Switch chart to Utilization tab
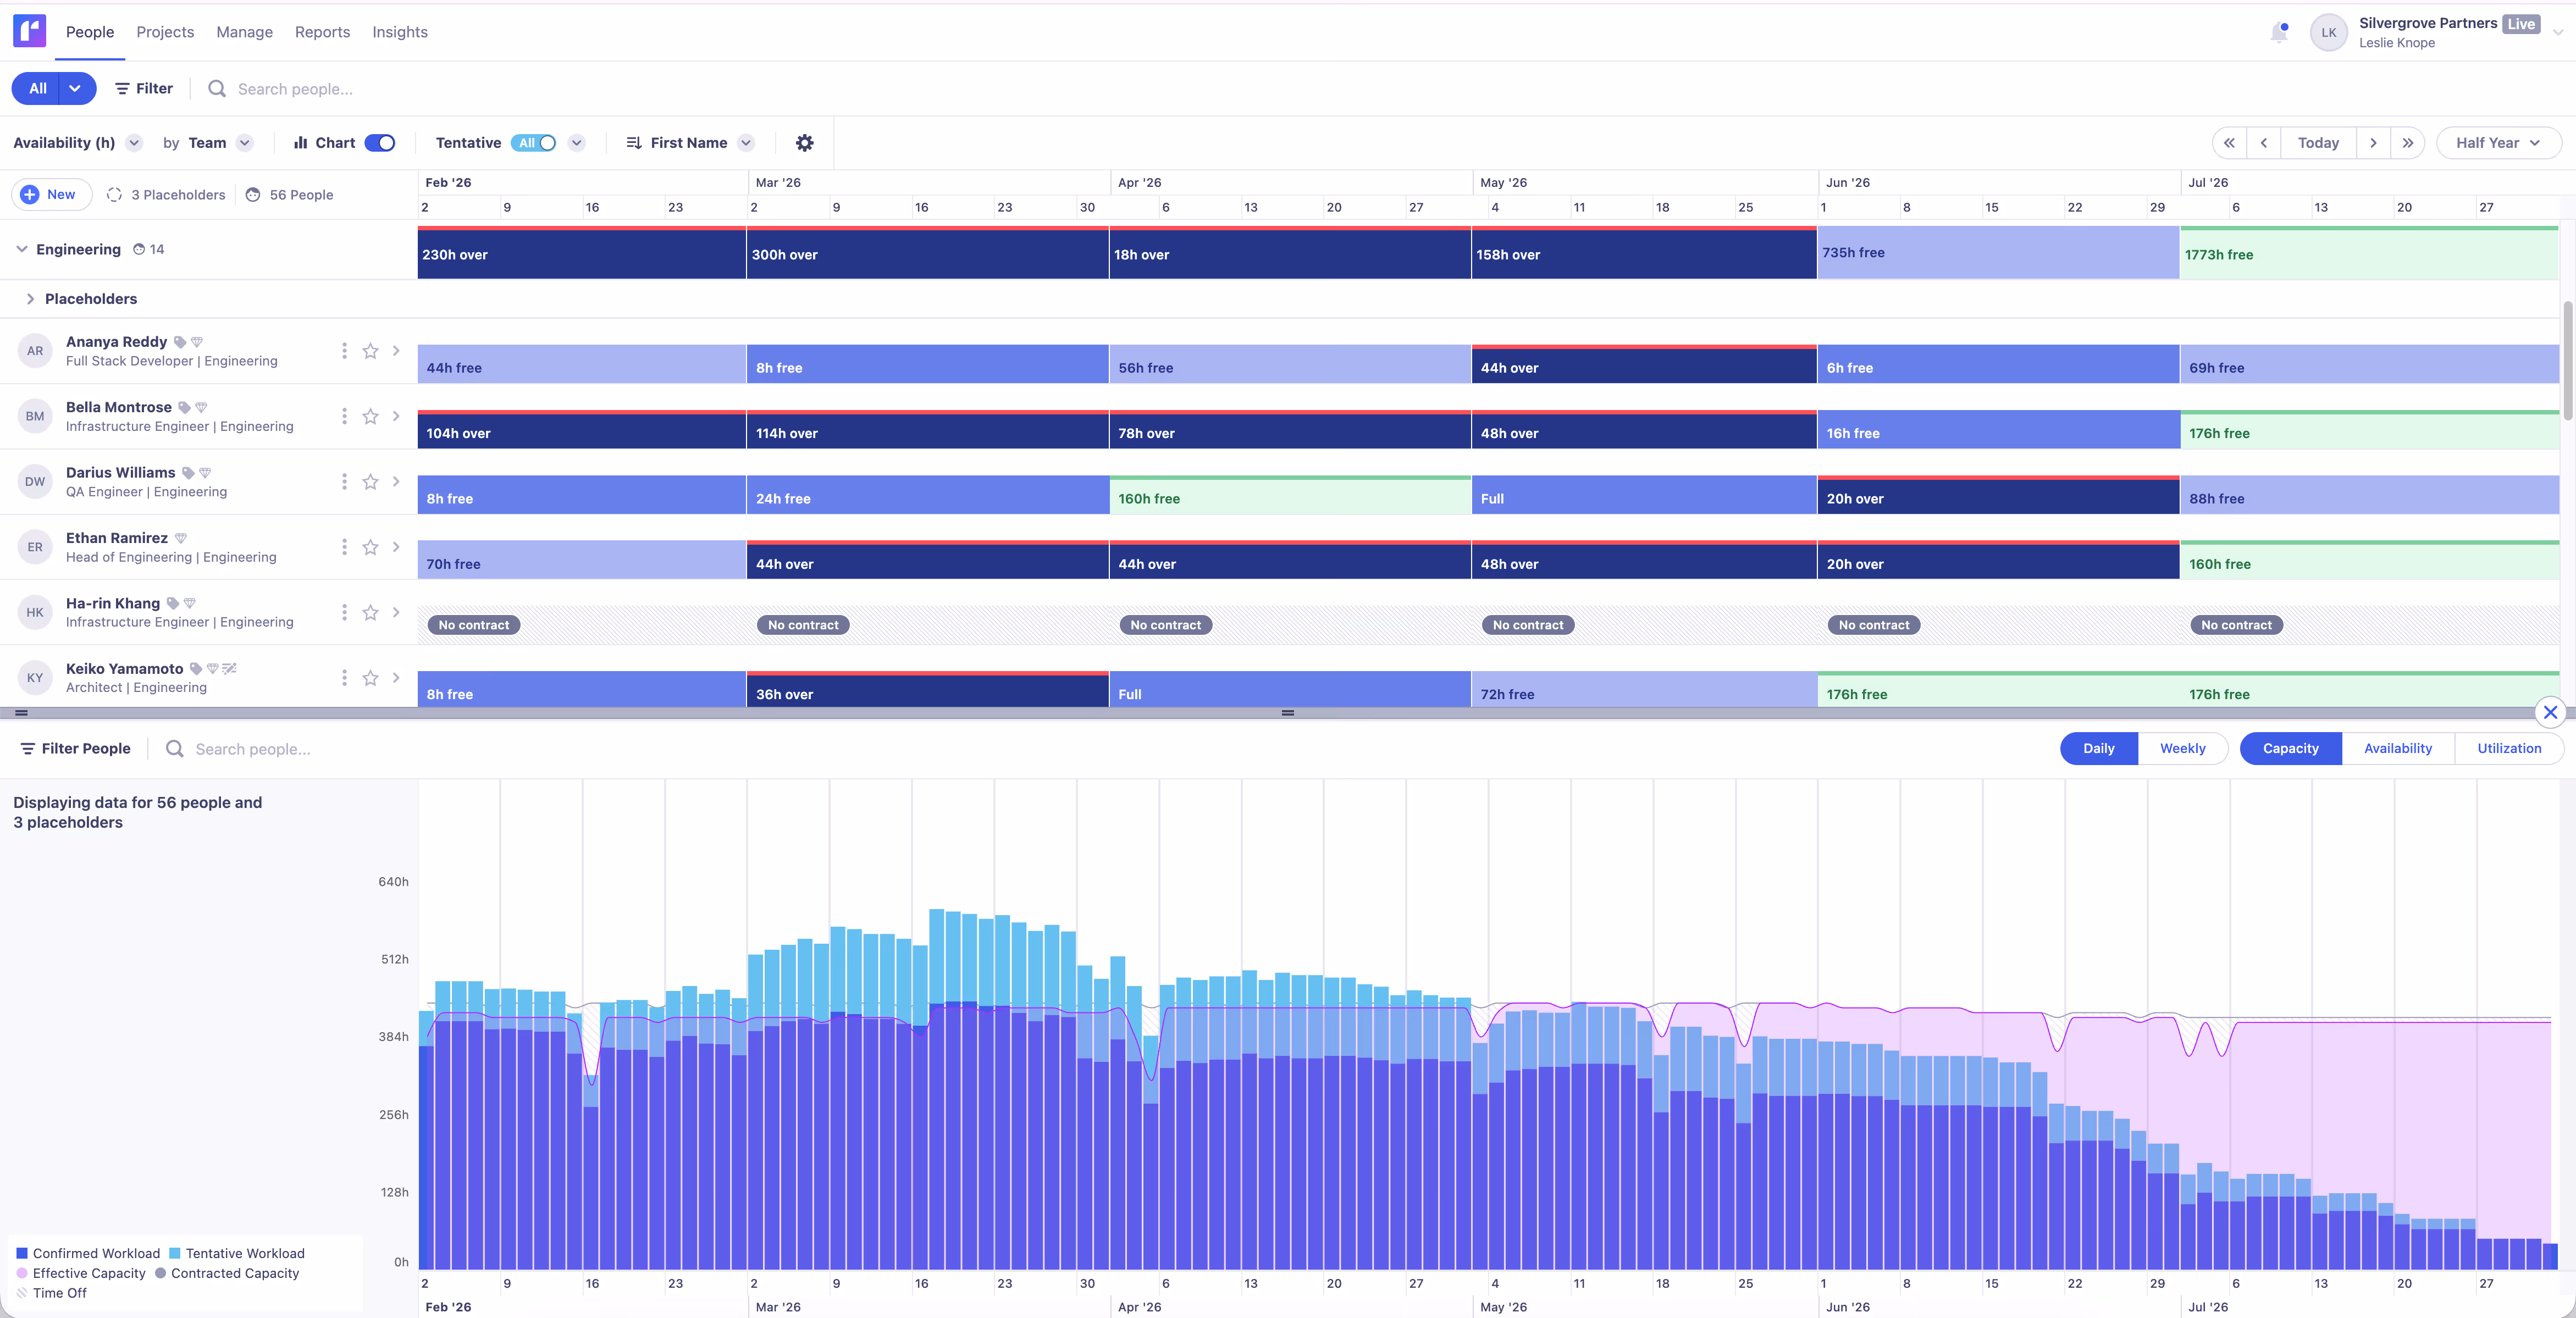This screenshot has width=2576, height=1318. coord(2508,748)
